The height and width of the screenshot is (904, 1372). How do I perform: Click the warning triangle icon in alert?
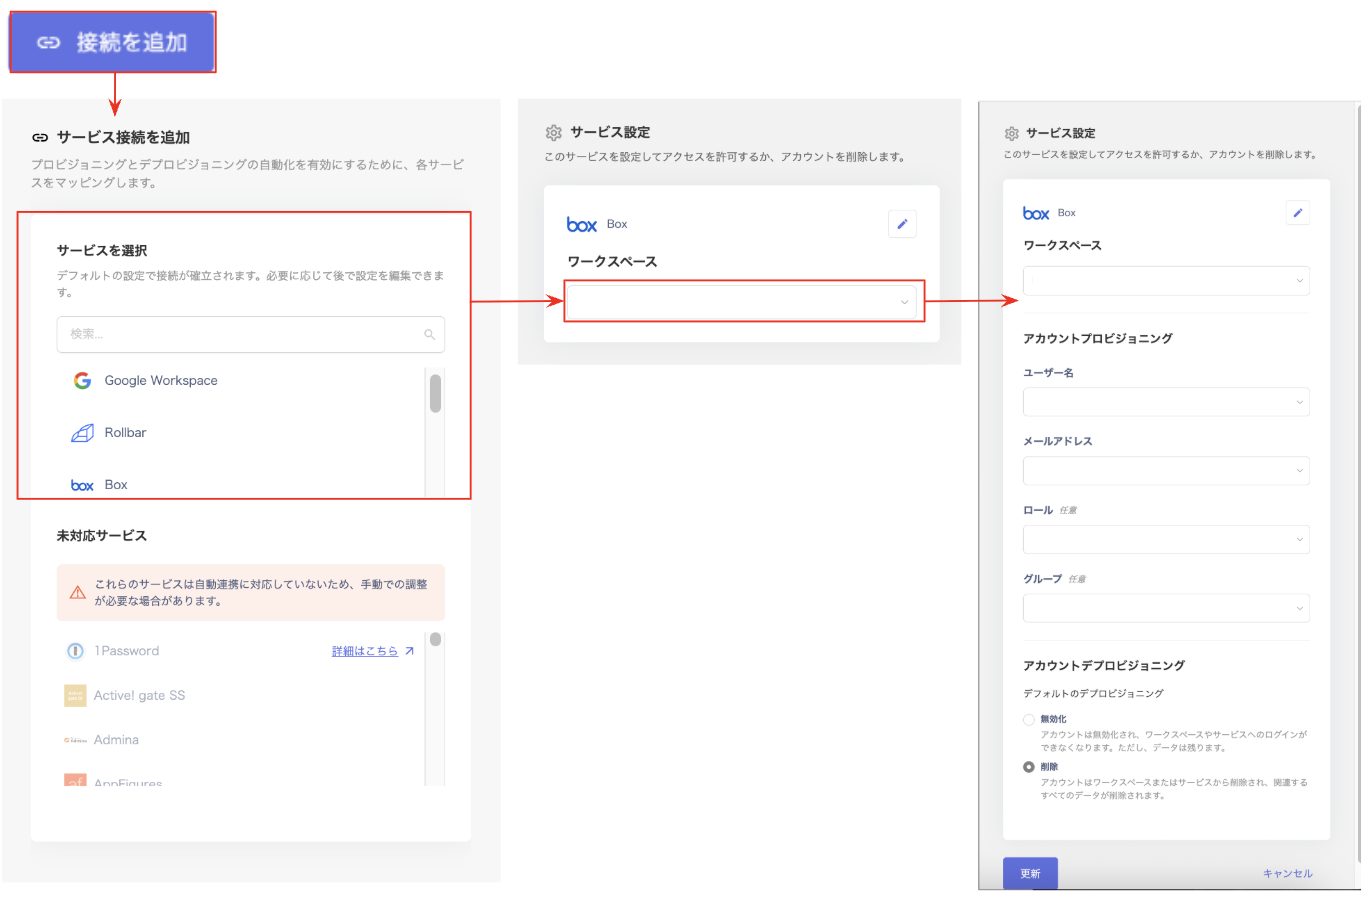tap(77, 593)
